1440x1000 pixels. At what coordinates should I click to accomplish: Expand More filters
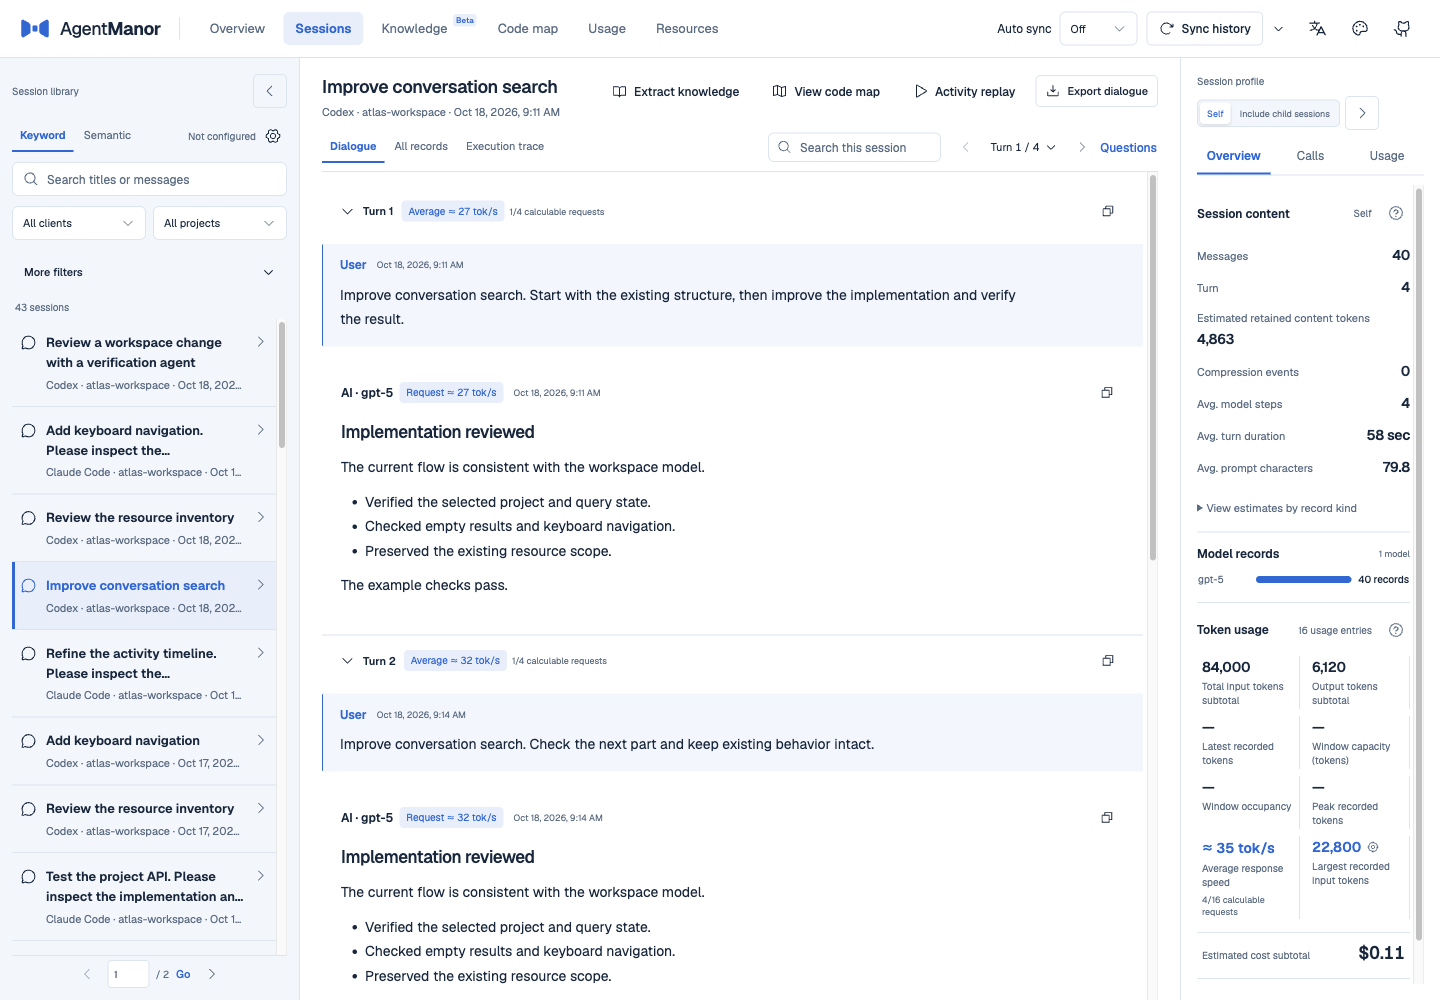point(149,272)
